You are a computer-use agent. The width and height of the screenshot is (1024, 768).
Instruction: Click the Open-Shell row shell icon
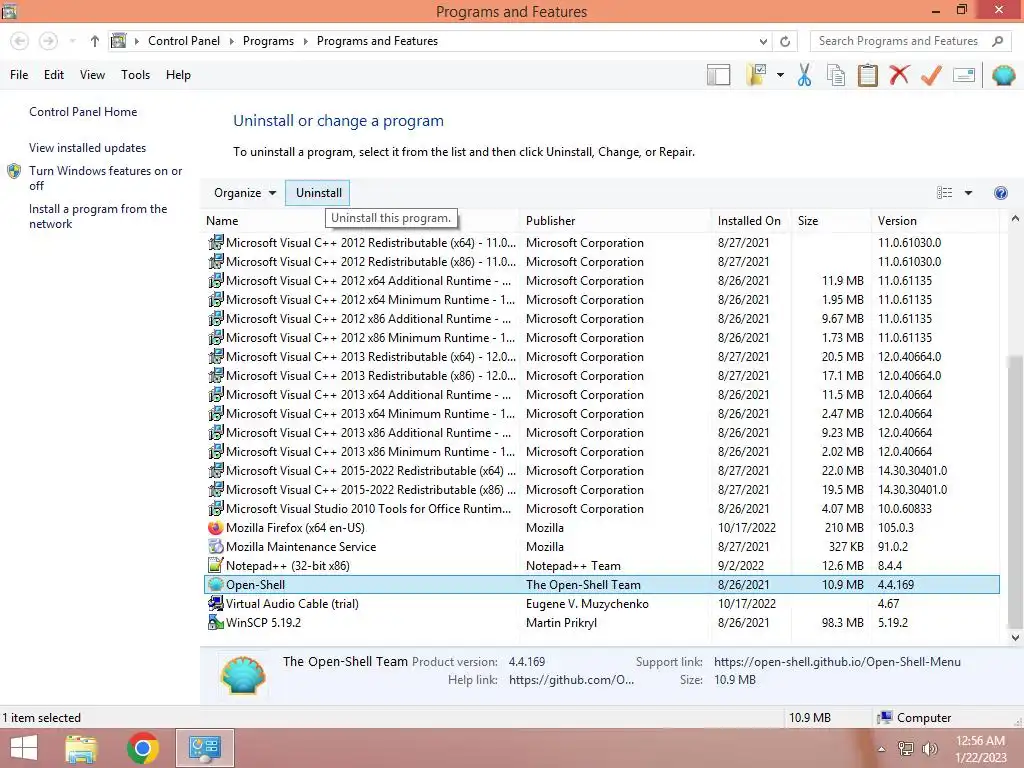[216, 584]
